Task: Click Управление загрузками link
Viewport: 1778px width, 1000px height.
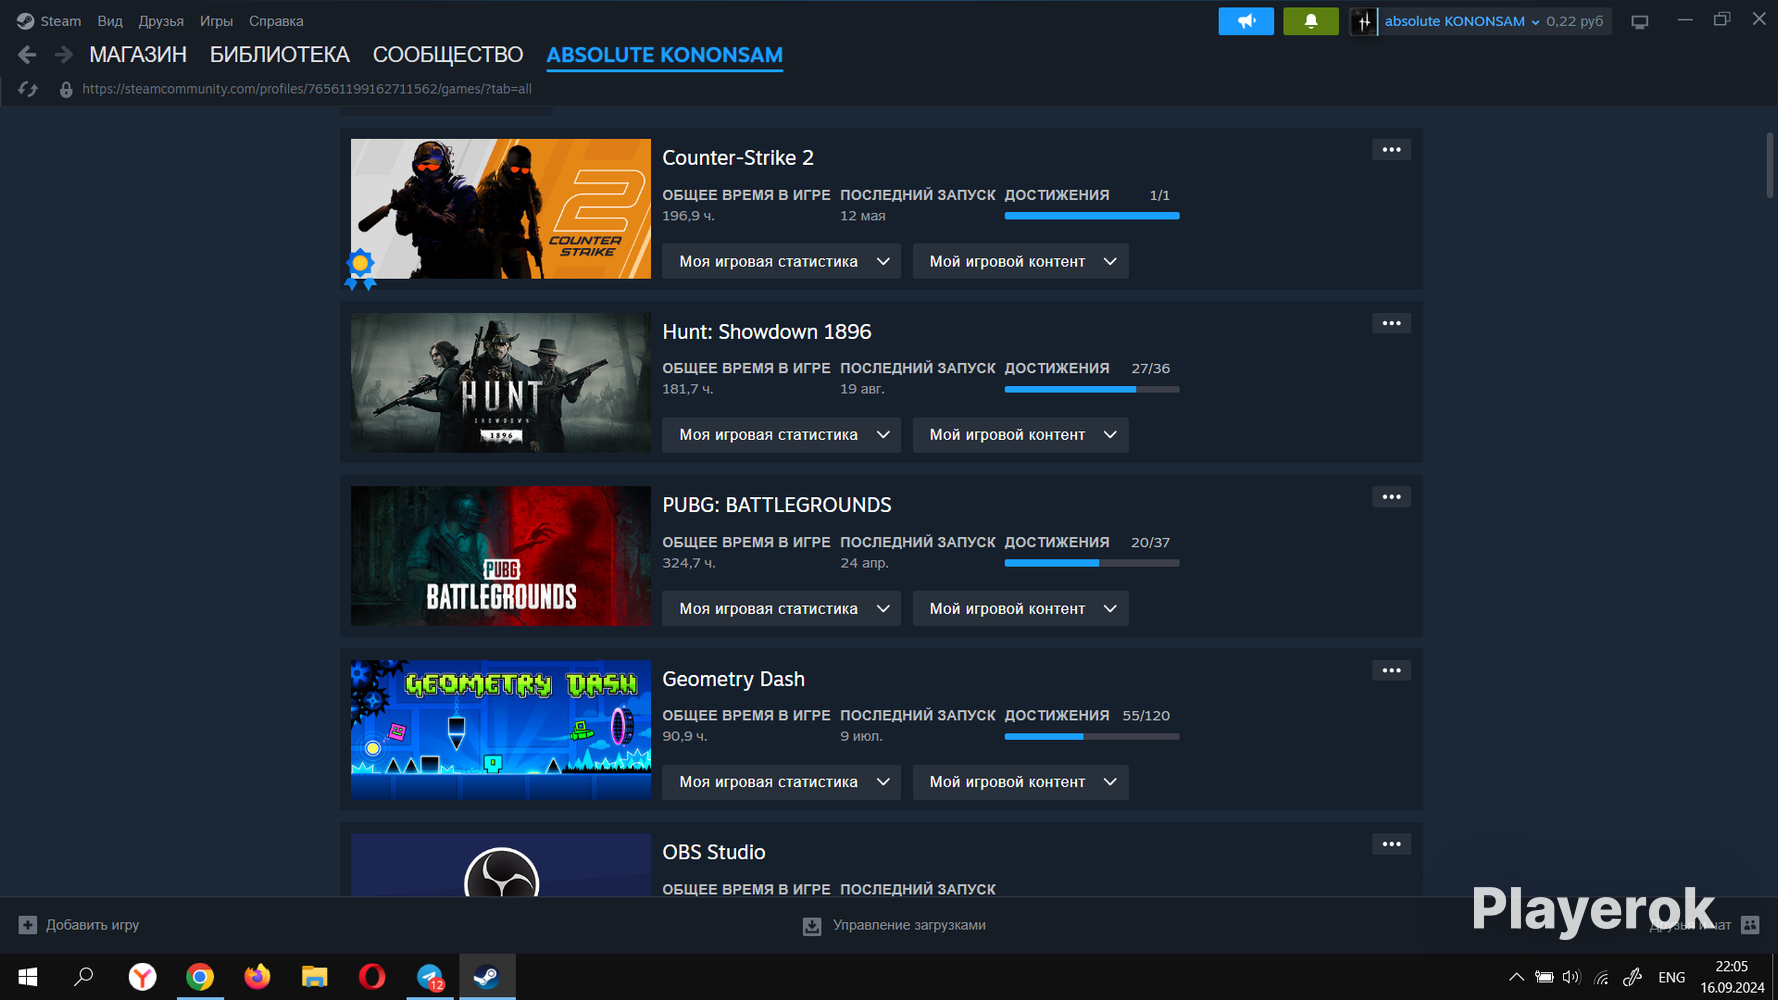Action: 909,925
